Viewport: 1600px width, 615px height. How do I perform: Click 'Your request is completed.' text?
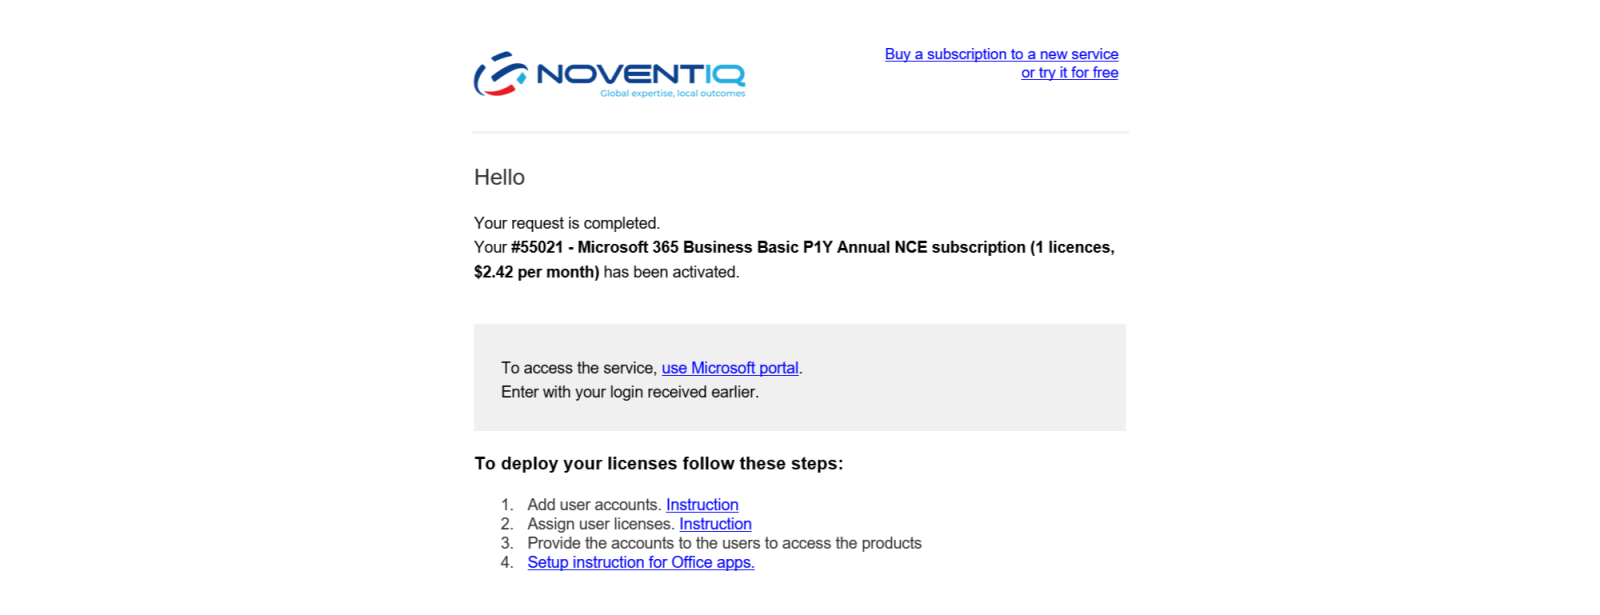[x=567, y=223]
